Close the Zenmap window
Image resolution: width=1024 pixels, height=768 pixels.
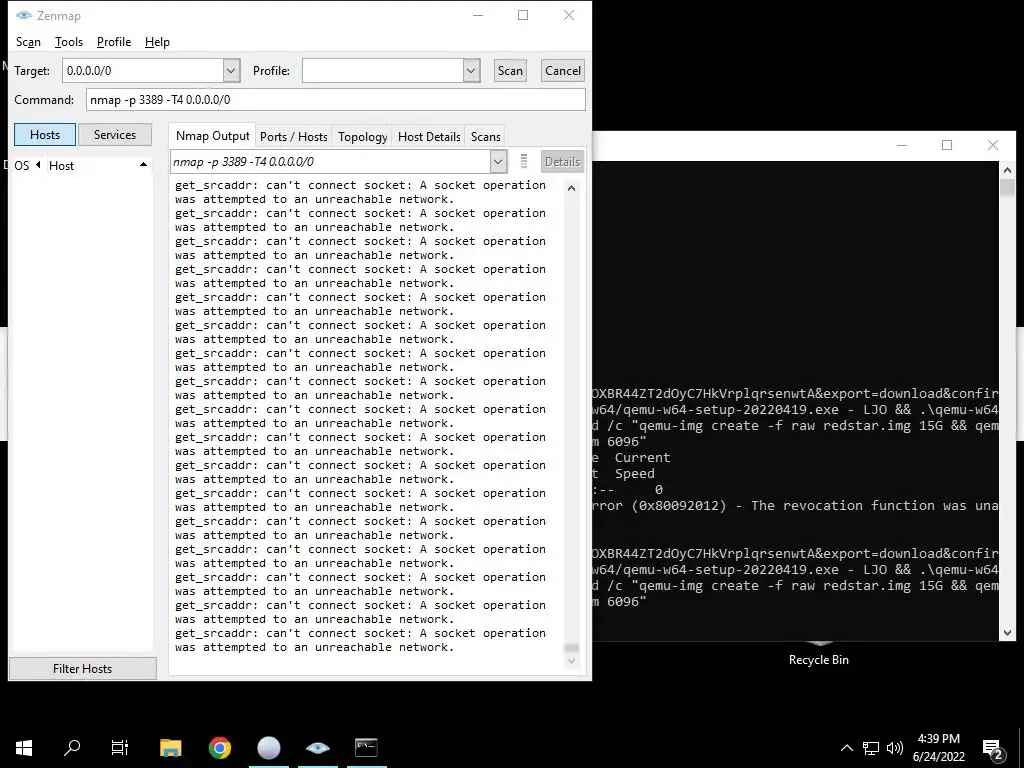[569, 15]
